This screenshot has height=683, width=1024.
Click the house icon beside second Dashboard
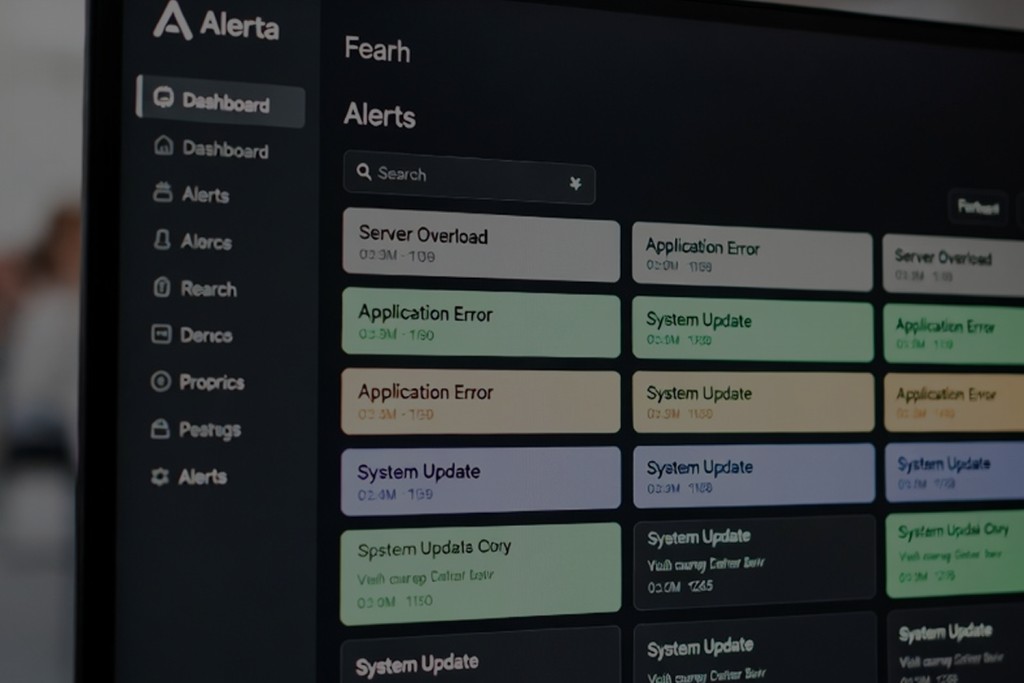click(163, 147)
